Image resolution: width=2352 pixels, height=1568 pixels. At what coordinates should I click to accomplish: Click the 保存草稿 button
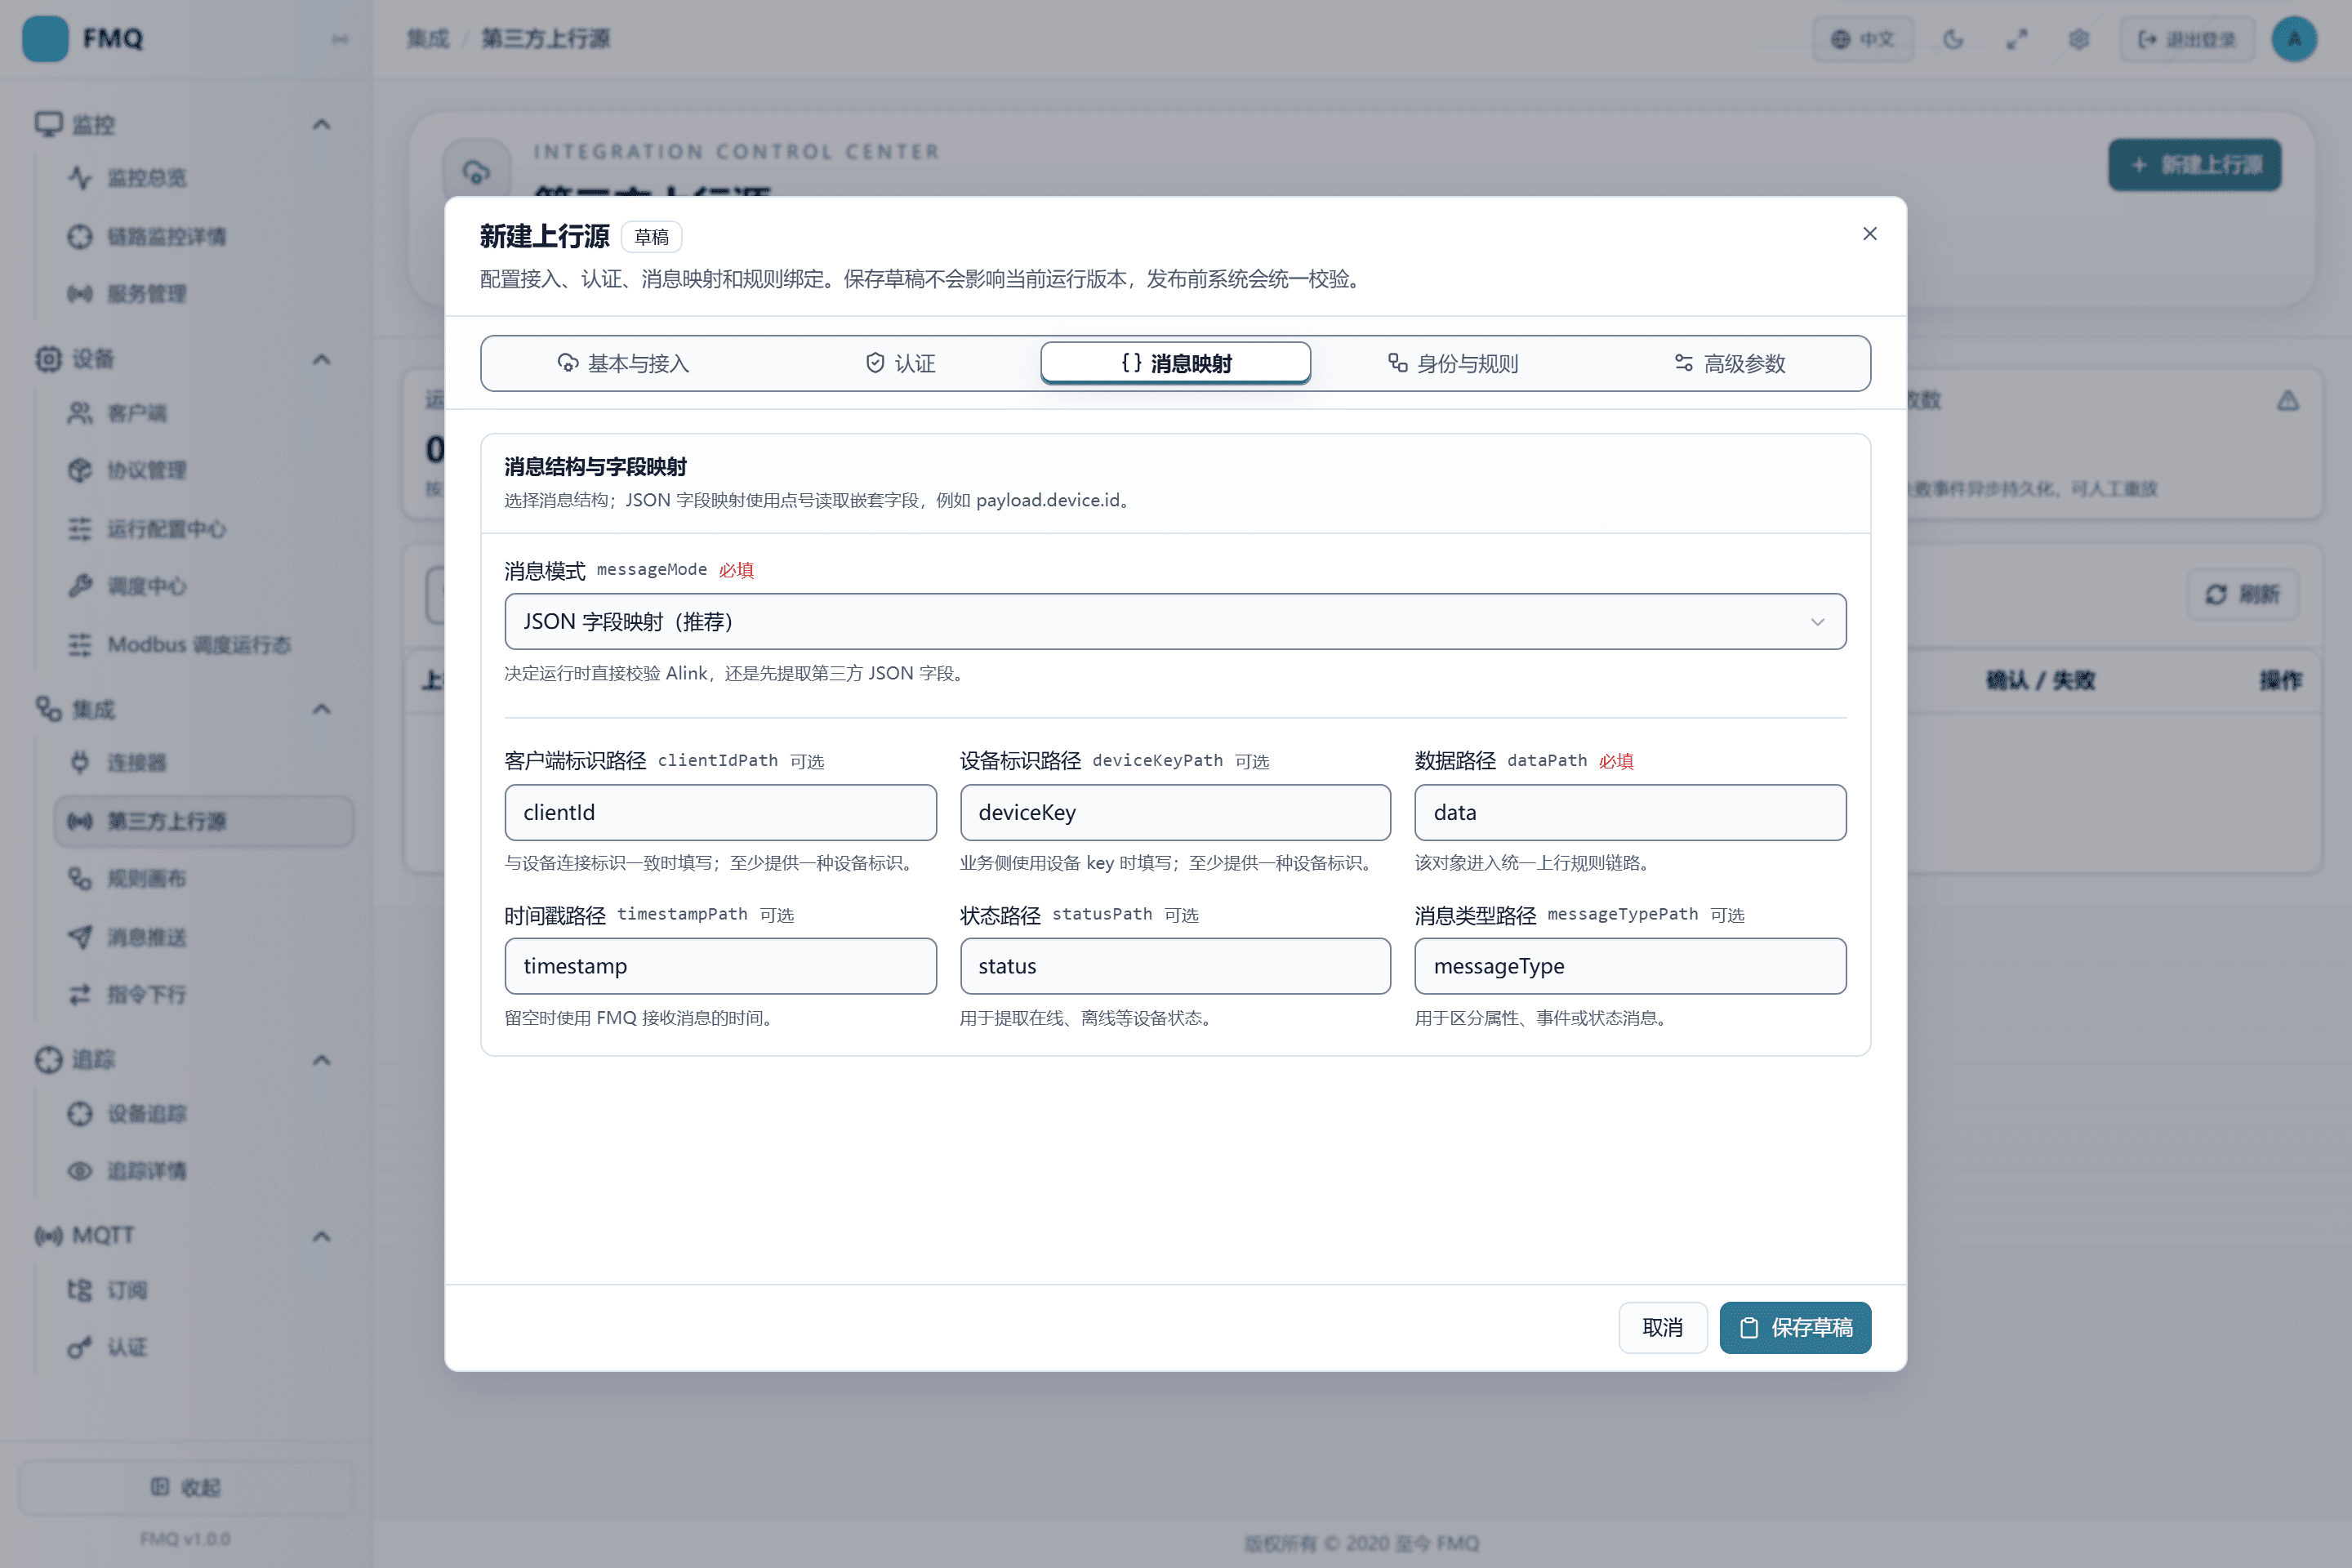click(x=1795, y=1327)
